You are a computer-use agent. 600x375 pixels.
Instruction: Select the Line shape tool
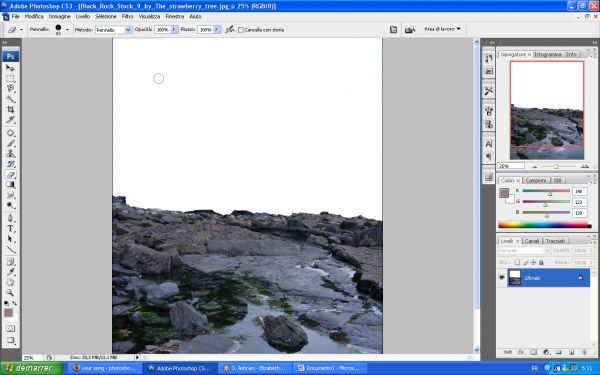10,249
